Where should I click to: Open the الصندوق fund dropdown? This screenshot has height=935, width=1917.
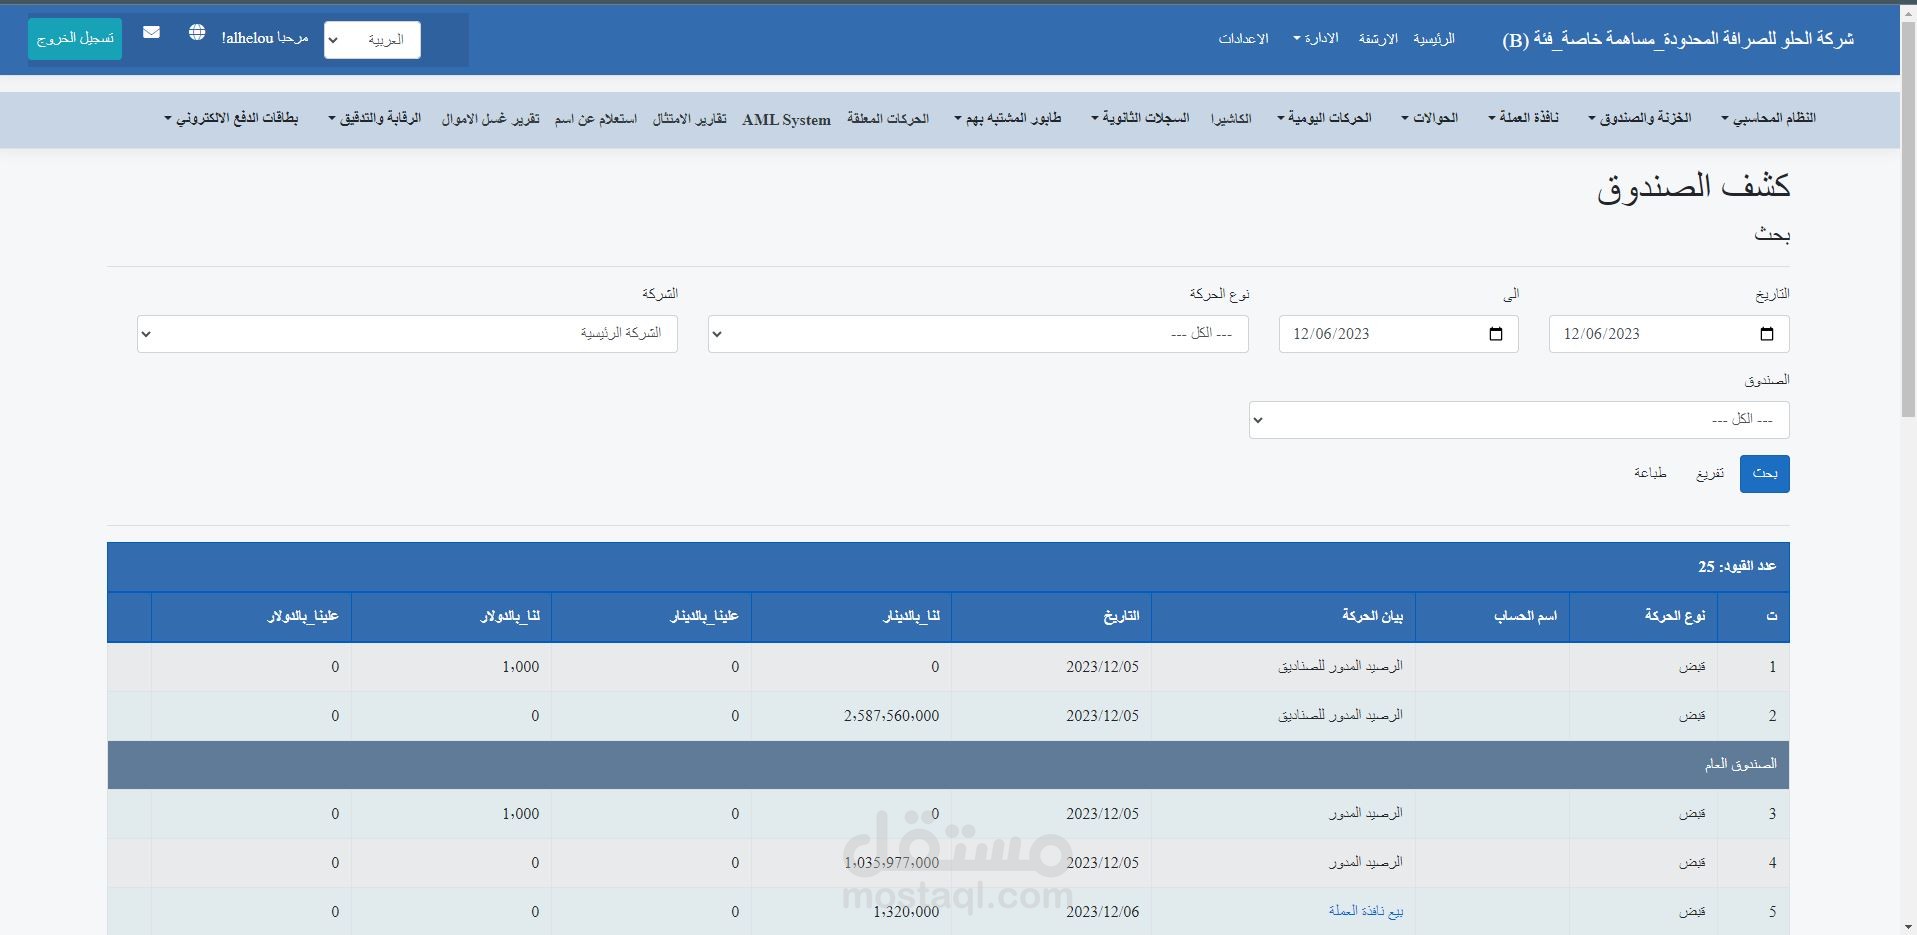coord(1519,420)
